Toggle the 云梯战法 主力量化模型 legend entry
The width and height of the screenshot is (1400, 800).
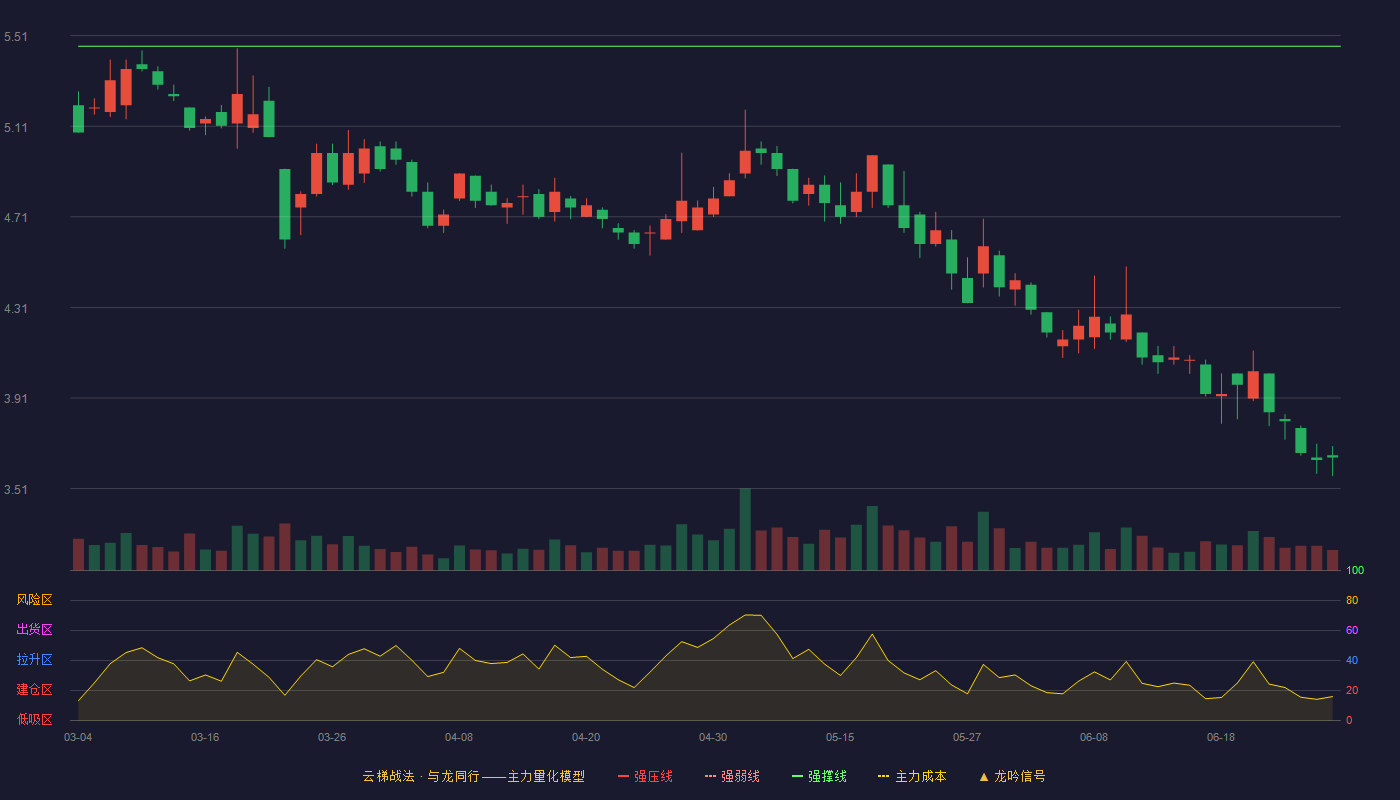pyautogui.click(x=473, y=776)
